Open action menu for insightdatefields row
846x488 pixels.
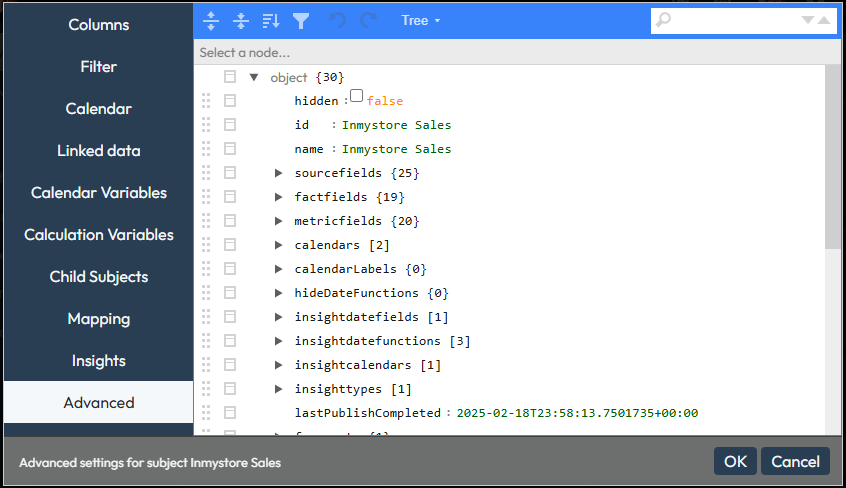[230, 317]
